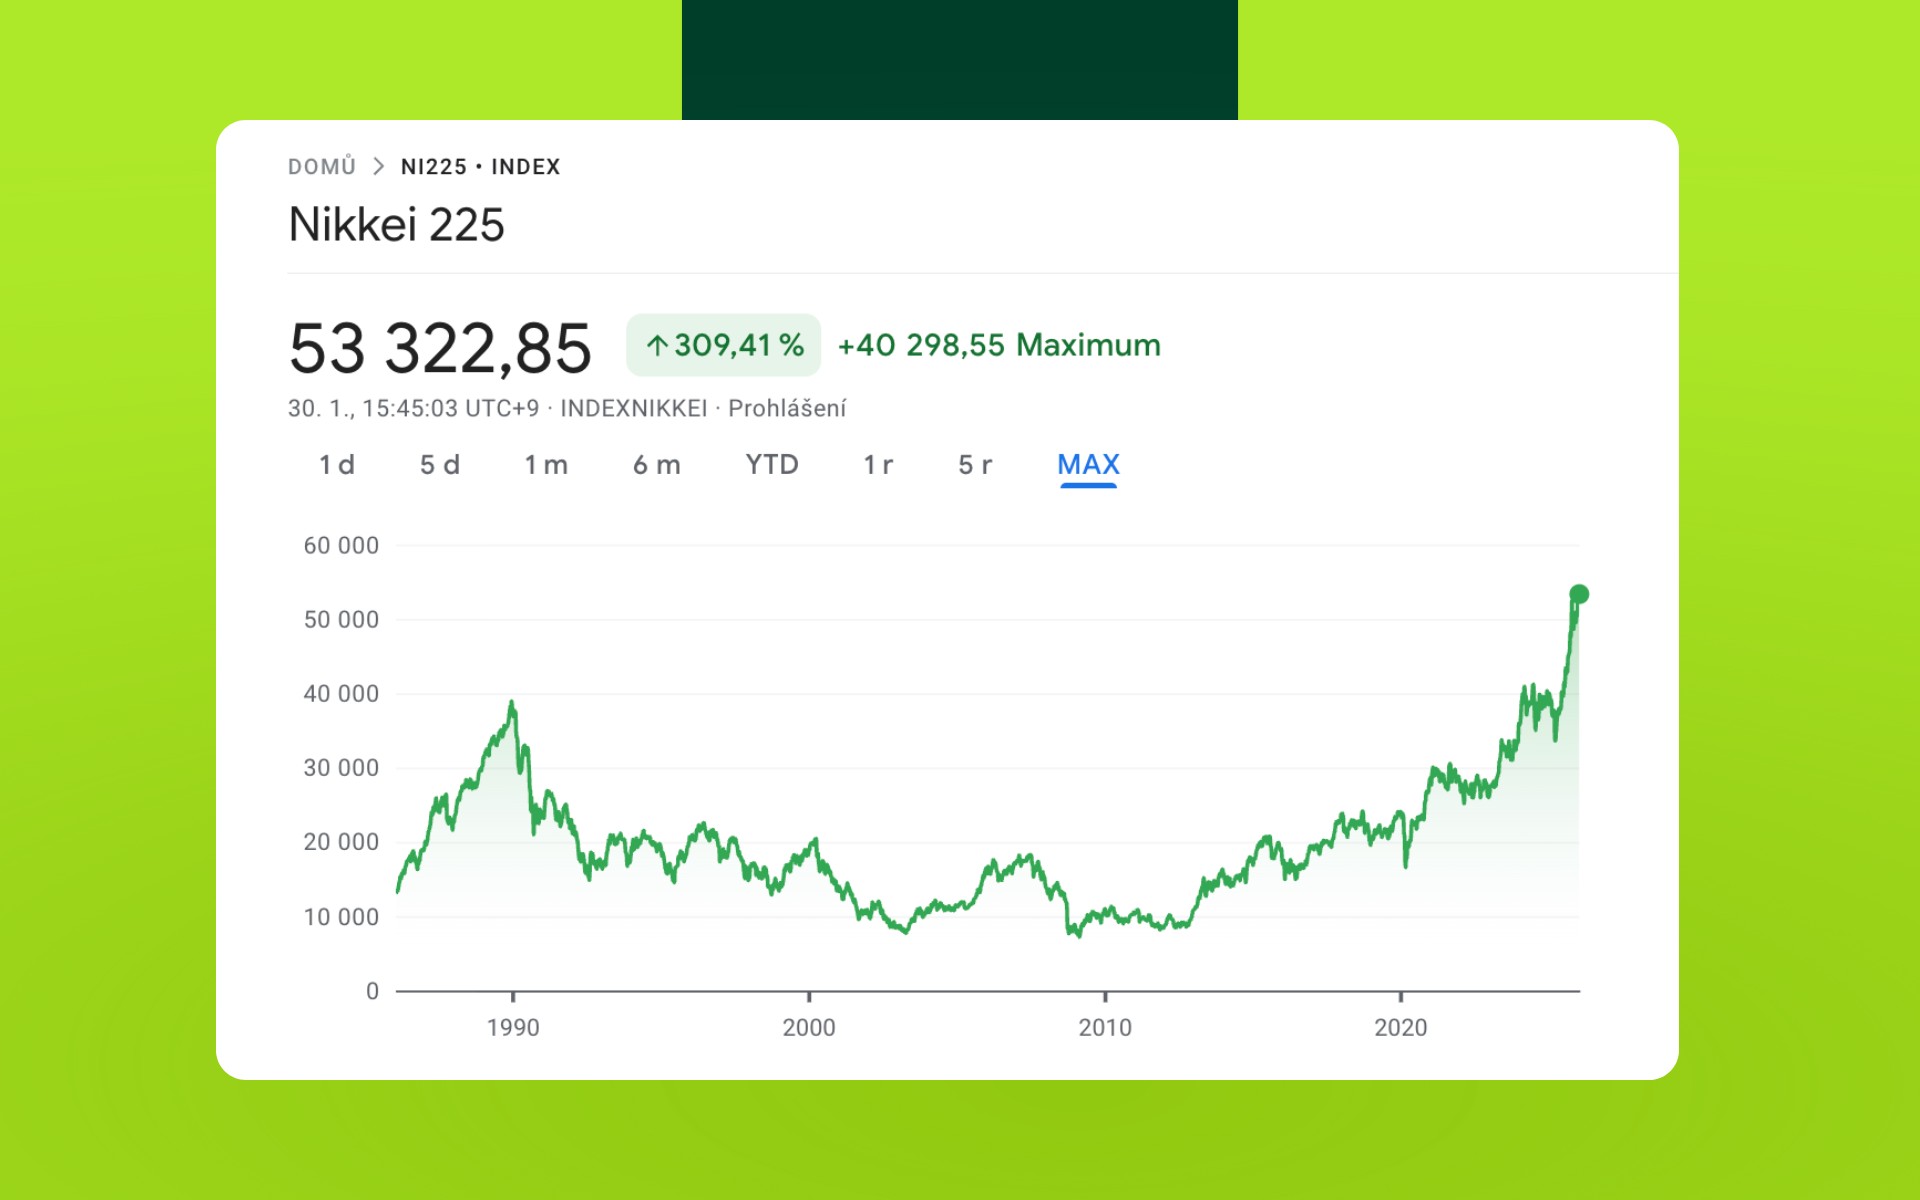Open the NI225 • INDEX breadcrumb

pos(480,167)
